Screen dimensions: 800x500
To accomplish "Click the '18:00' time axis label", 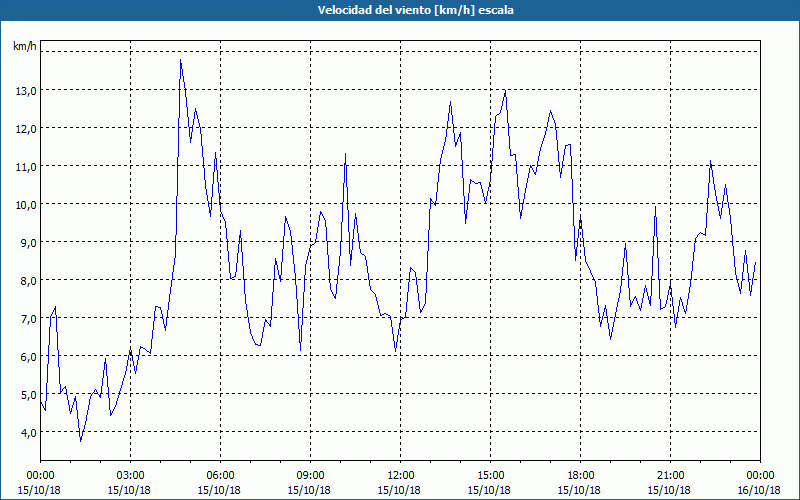I will pyautogui.click(x=580, y=476).
